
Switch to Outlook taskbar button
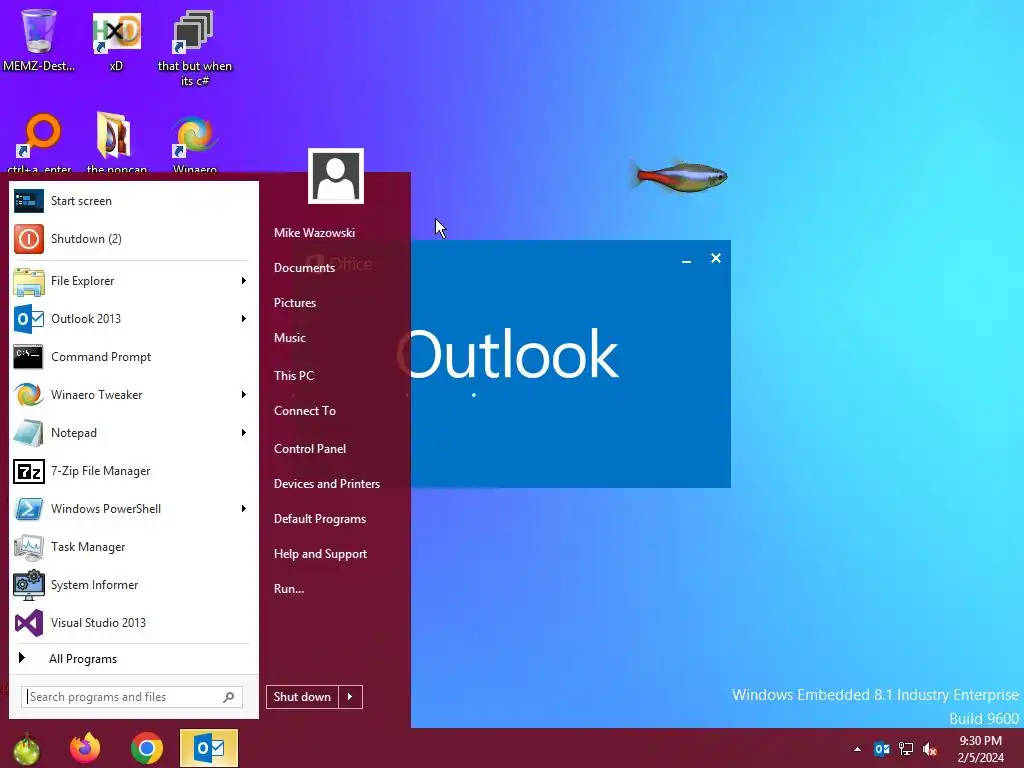pyautogui.click(x=209, y=748)
